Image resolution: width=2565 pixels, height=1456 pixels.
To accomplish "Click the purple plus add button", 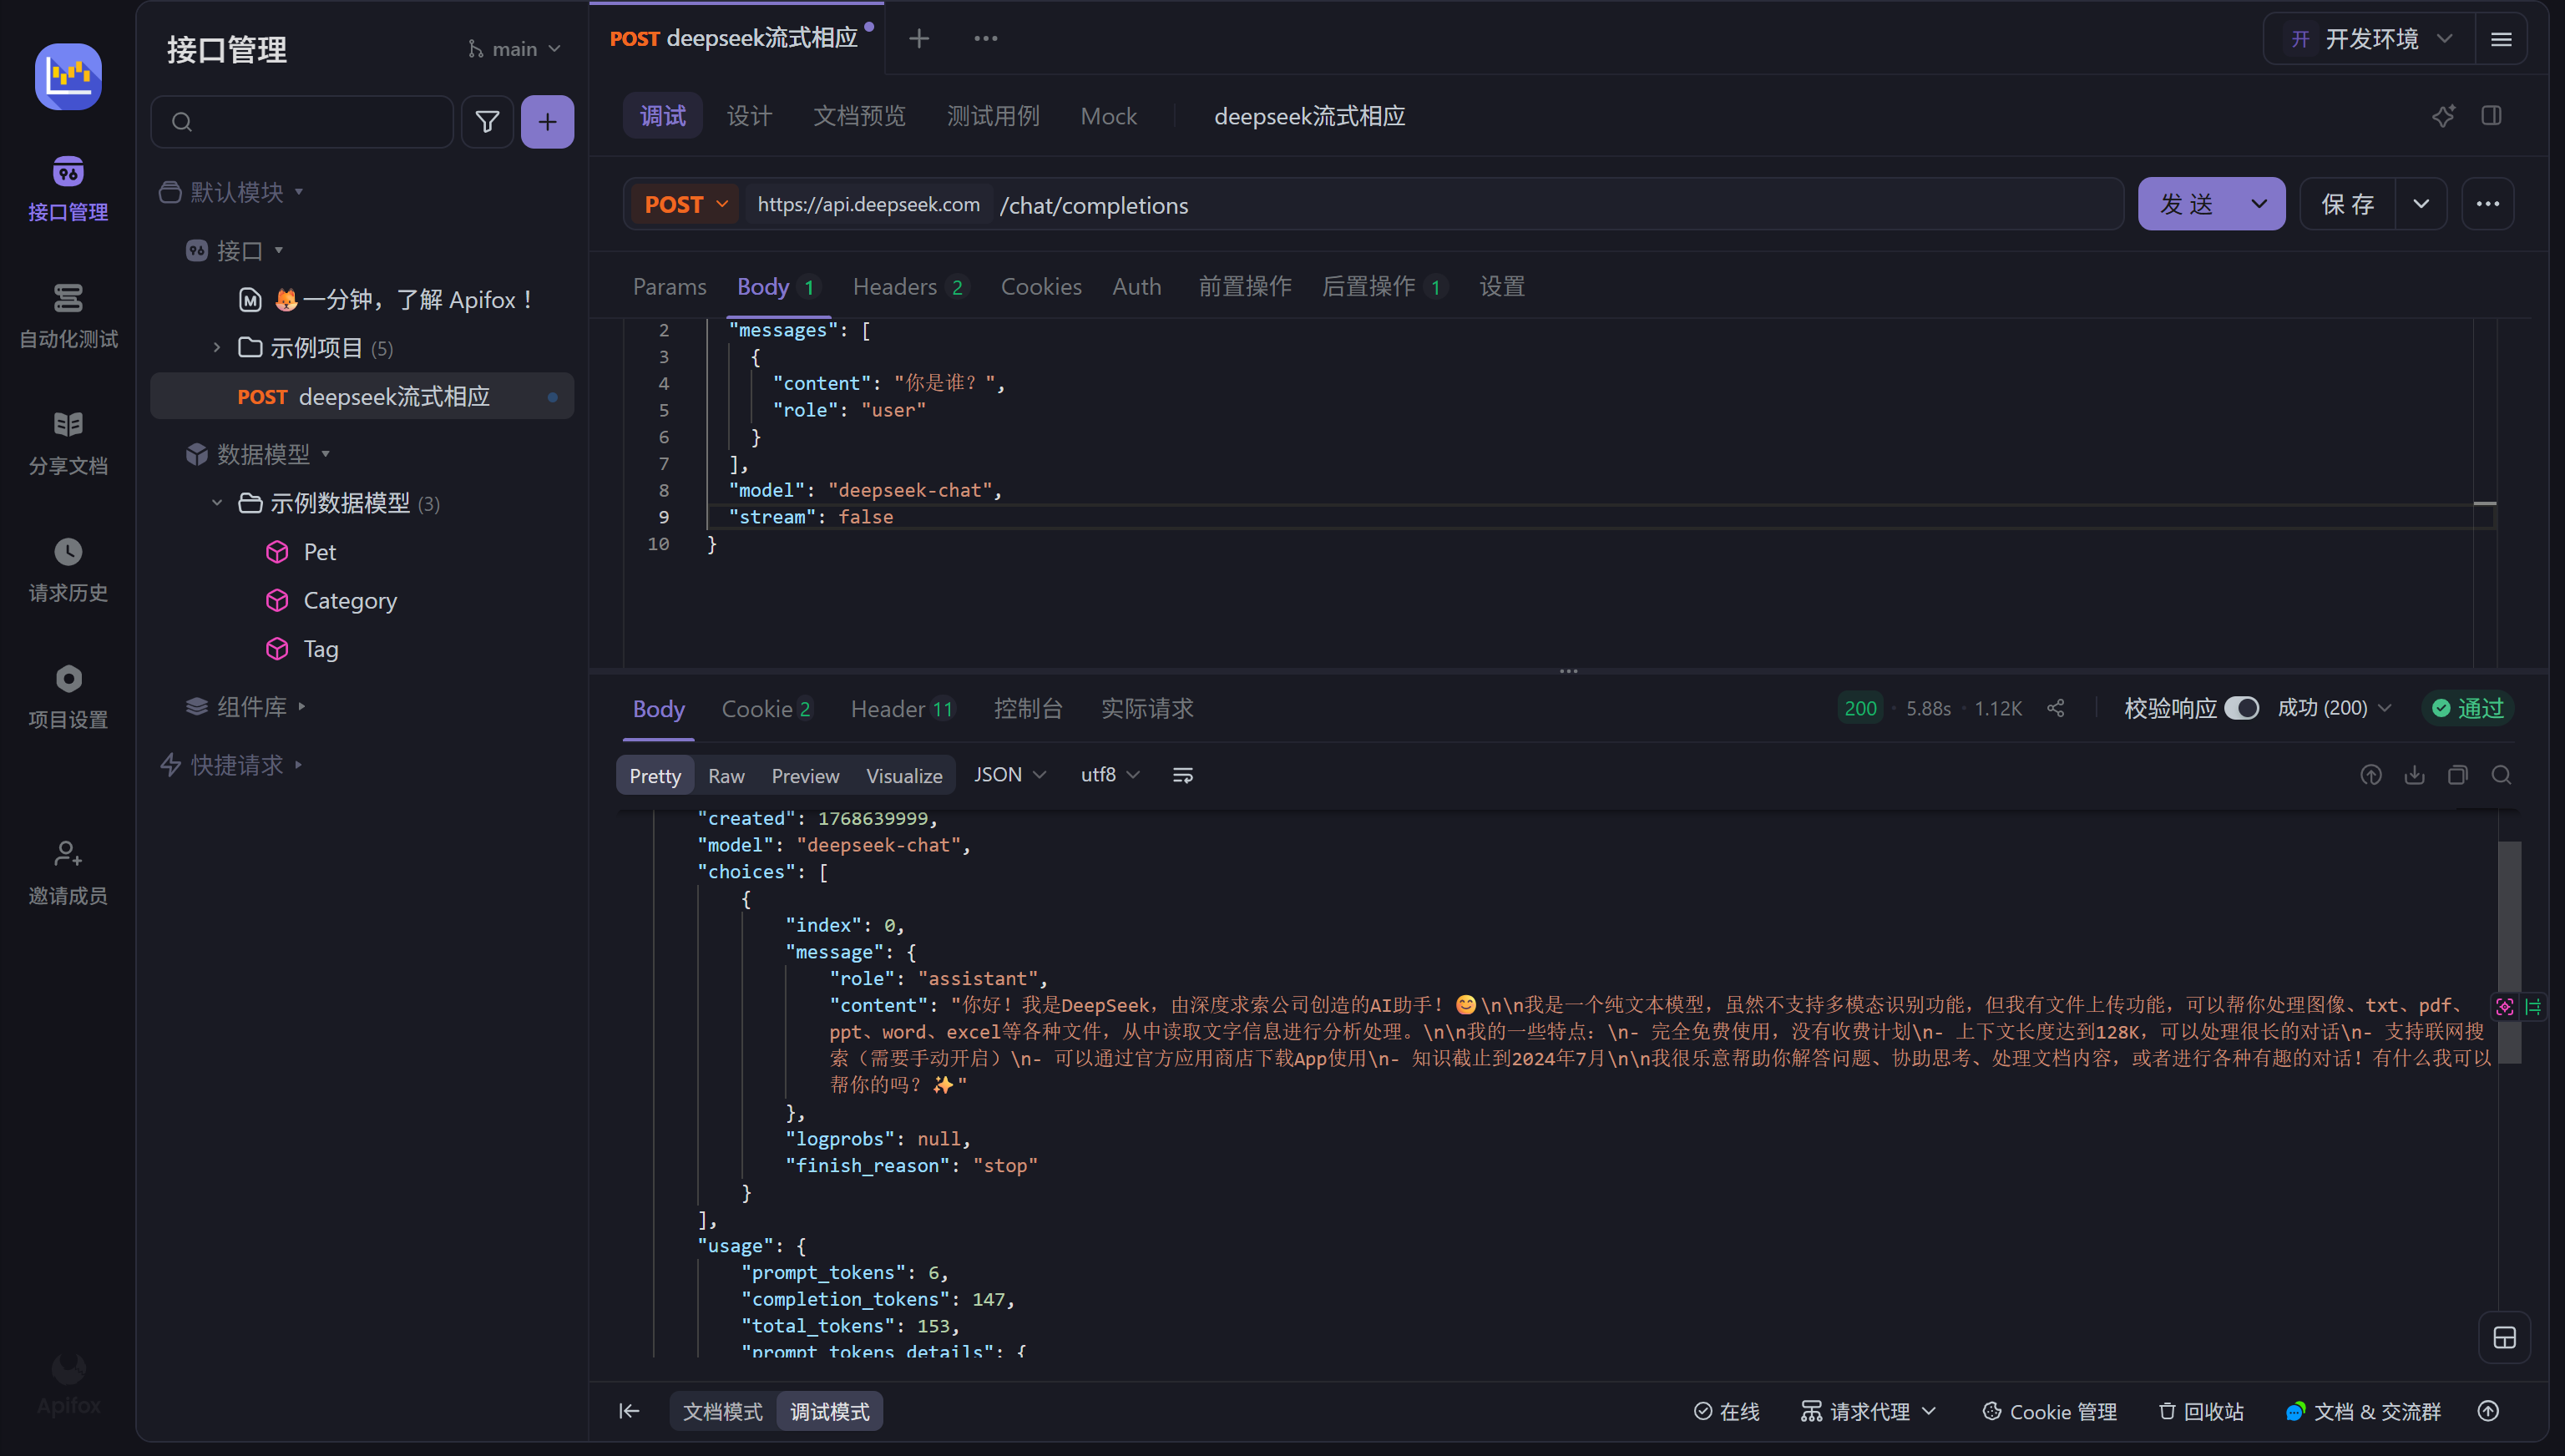I will (547, 122).
